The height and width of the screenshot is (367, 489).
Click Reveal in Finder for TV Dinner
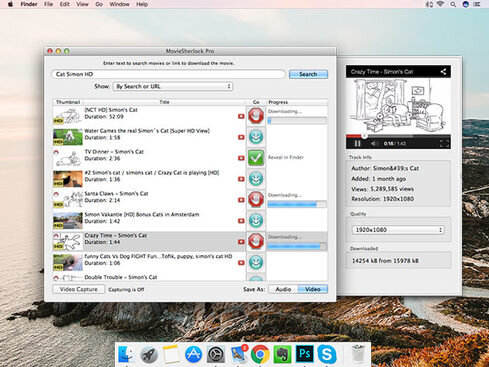286,157
